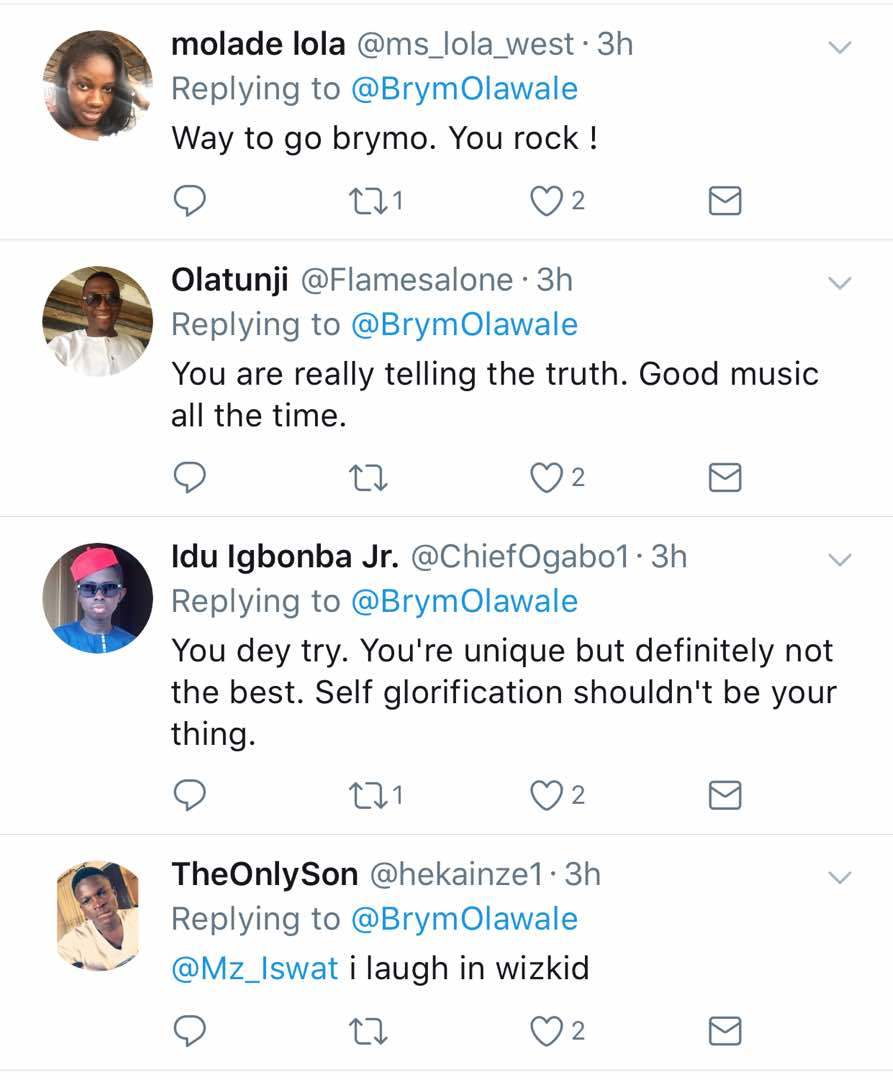Viewport: 893px width, 1080px height.
Task: Expand options chevron on Olatunji's tweet
Action: (841, 283)
